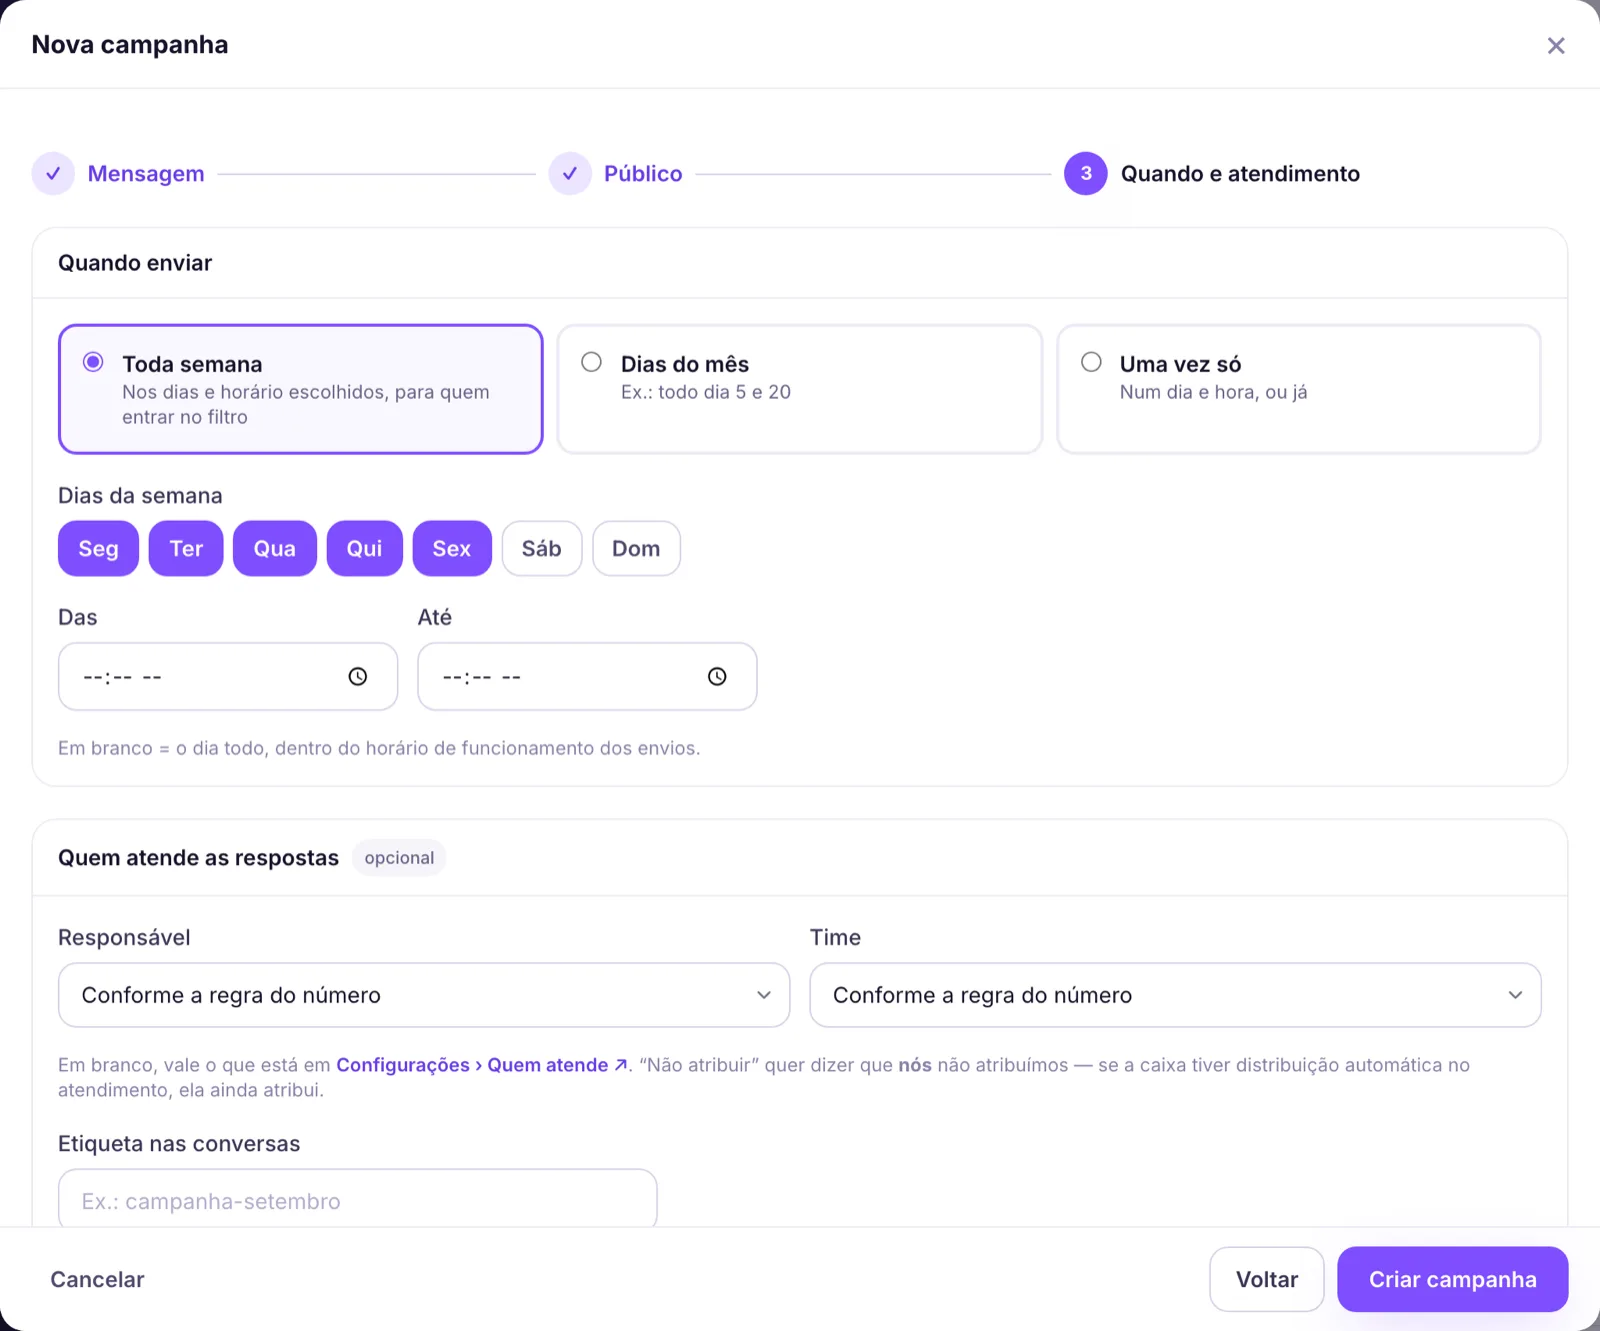Click the opcional badge
Viewport: 1600px width, 1331px height.
[x=399, y=858]
